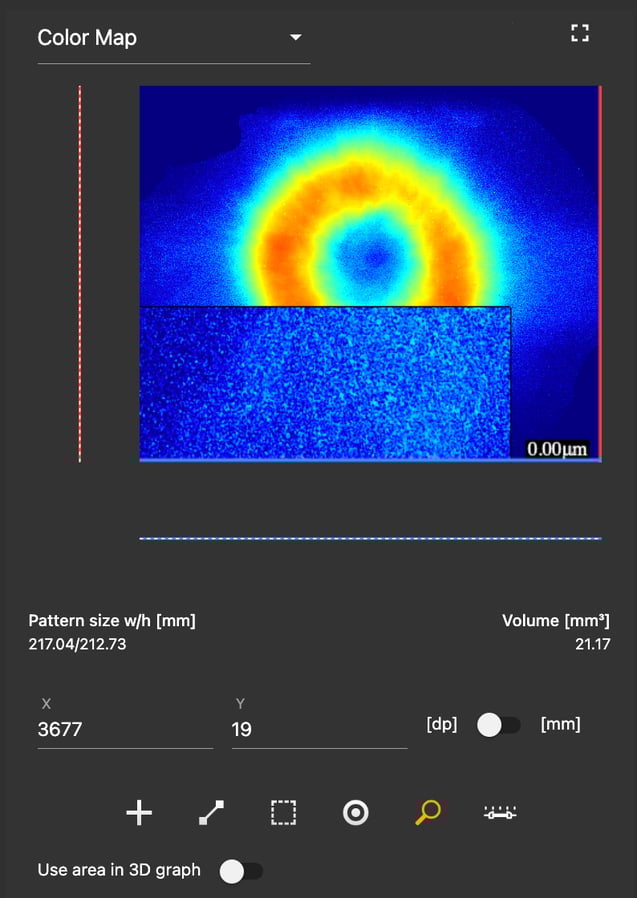637x898 pixels.
Task: Choose the line profile tool
Action: coord(211,813)
